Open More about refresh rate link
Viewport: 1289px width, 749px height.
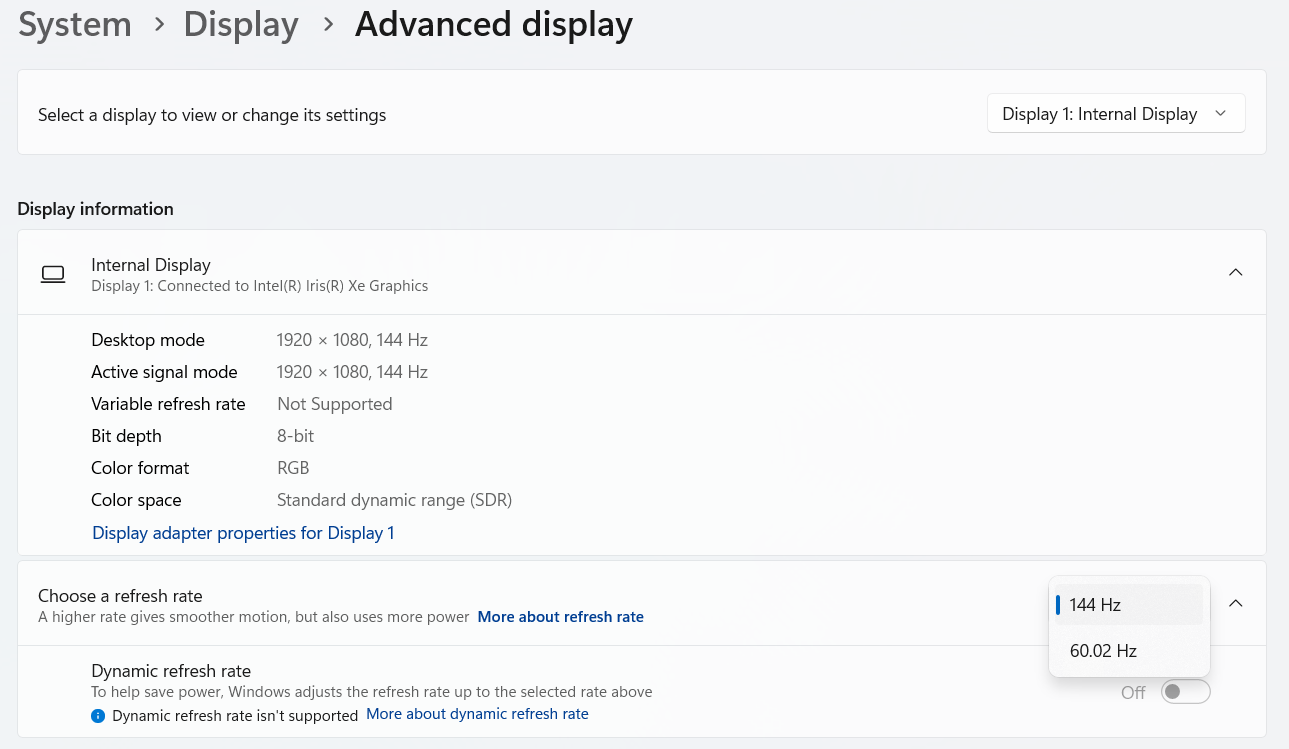(560, 617)
